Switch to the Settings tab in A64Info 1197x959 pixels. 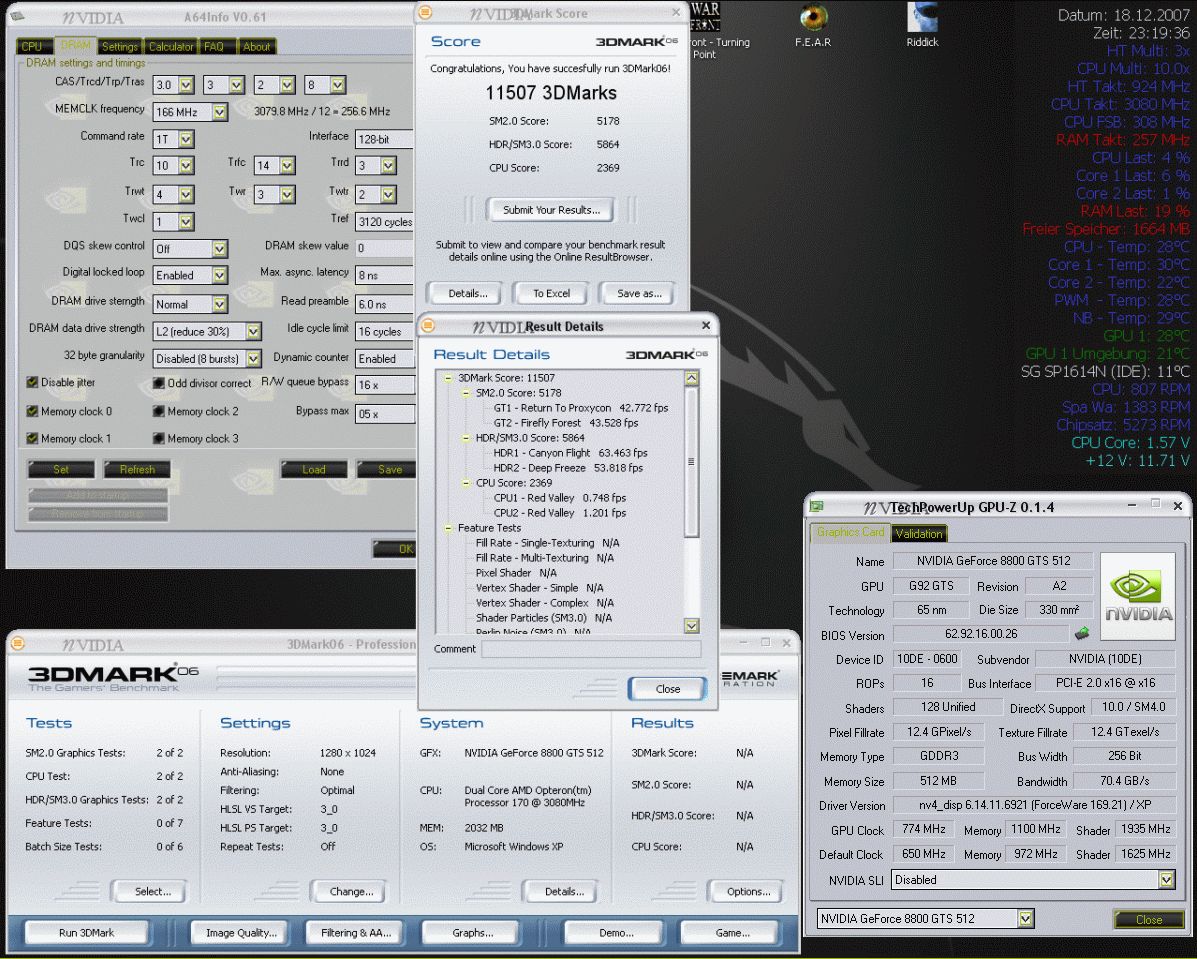pyautogui.click(x=120, y=47)
